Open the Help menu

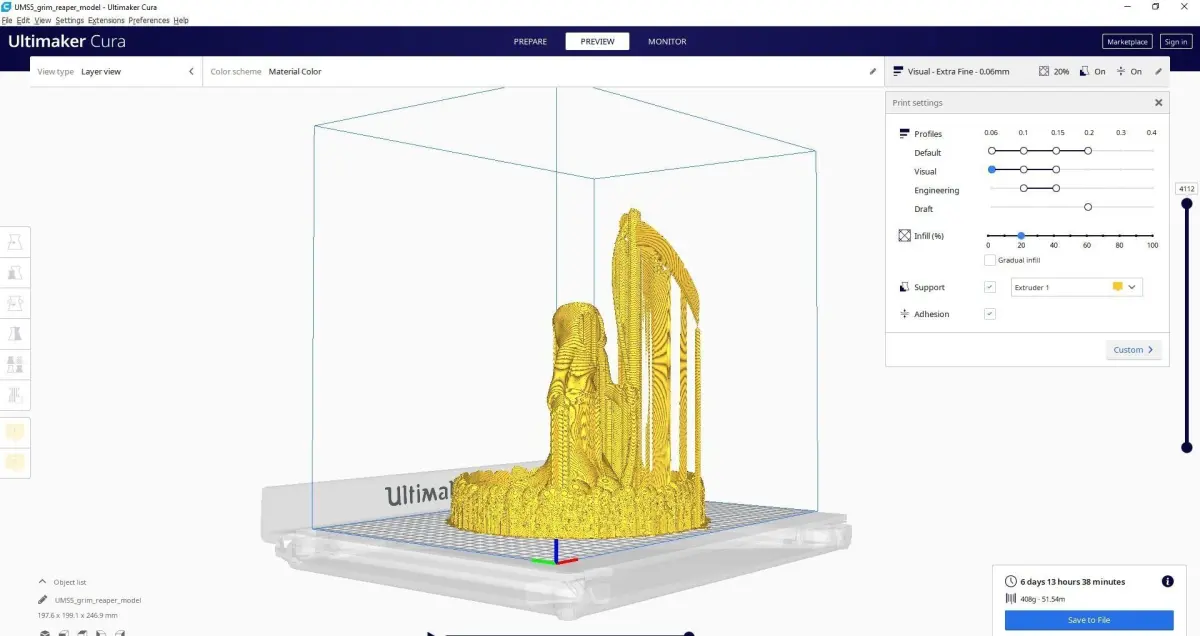tap(181, 20)
